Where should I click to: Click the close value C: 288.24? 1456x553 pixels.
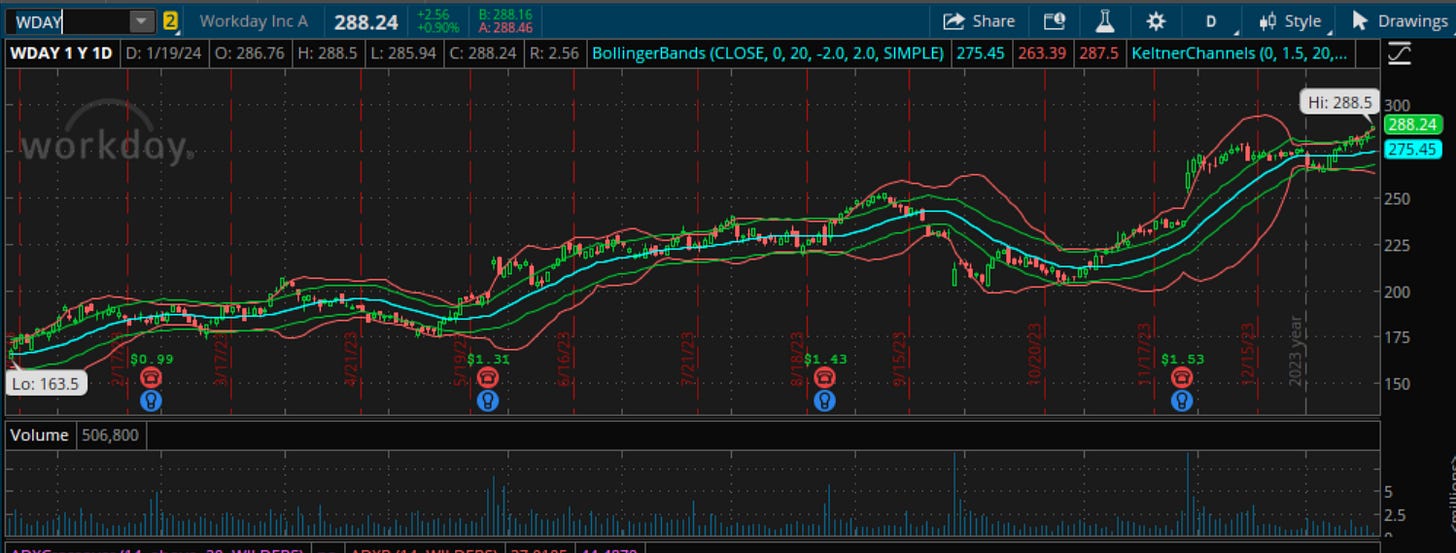(x=483, y=52)
